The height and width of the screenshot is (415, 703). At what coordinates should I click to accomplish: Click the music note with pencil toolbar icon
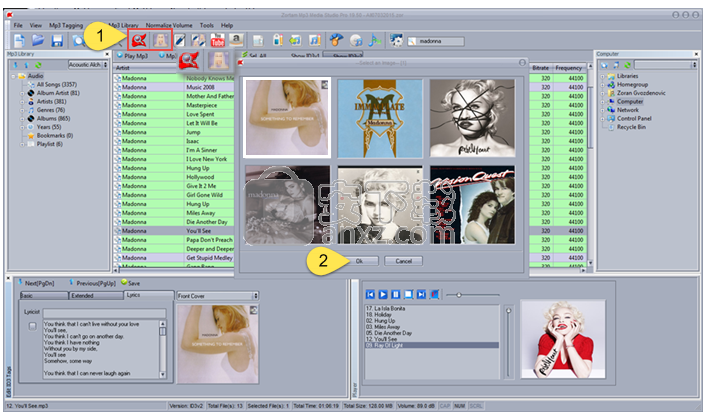click(x=315, y=41)
